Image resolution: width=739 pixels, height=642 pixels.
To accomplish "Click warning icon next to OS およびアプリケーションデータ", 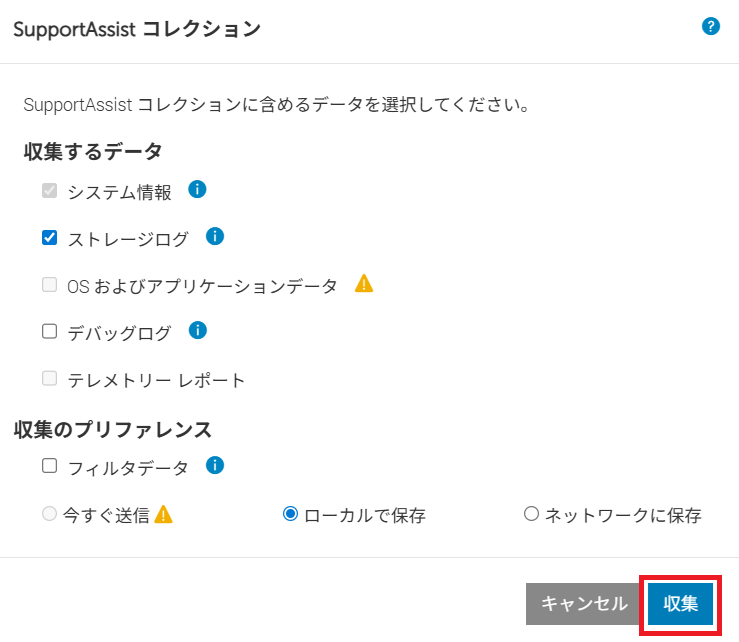I will 364,284.
